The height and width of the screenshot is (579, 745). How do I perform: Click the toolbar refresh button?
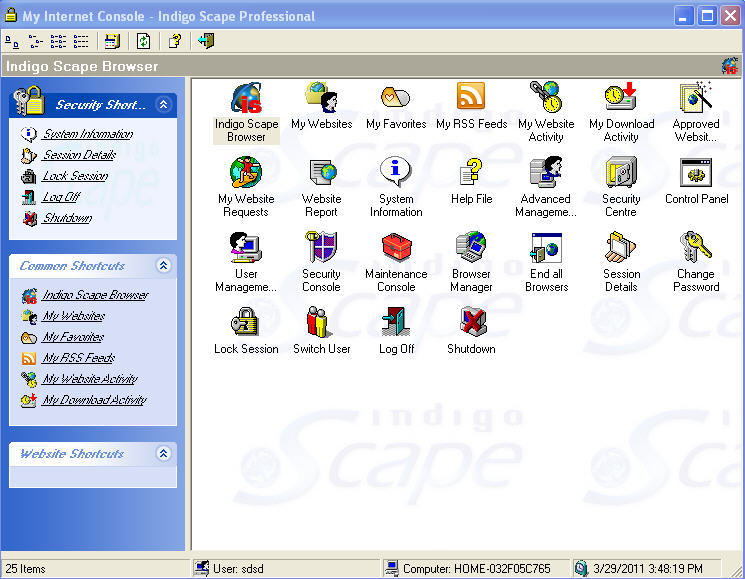click(143, 41)
